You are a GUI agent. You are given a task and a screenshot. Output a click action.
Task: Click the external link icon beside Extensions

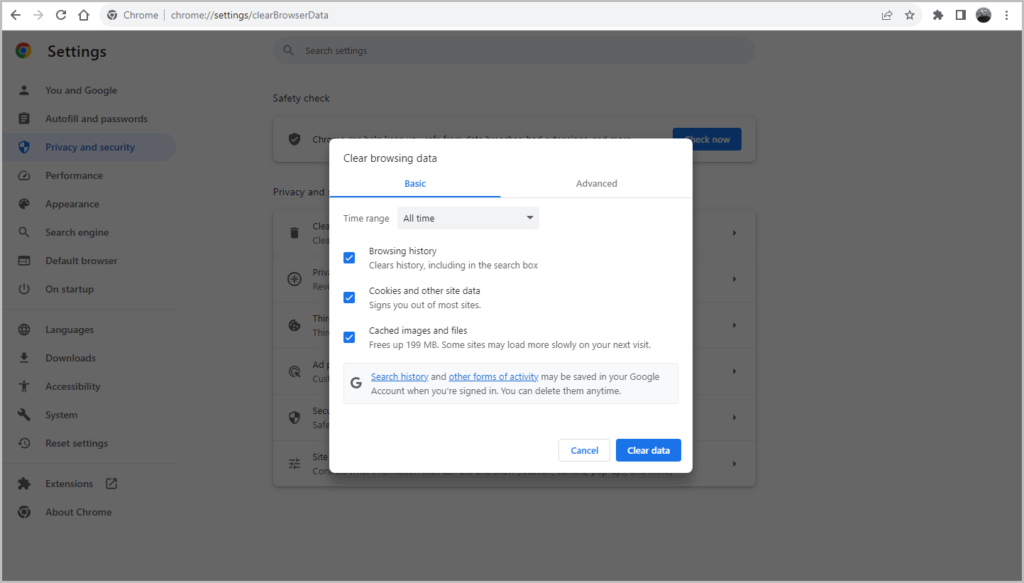tap(112, 484)
